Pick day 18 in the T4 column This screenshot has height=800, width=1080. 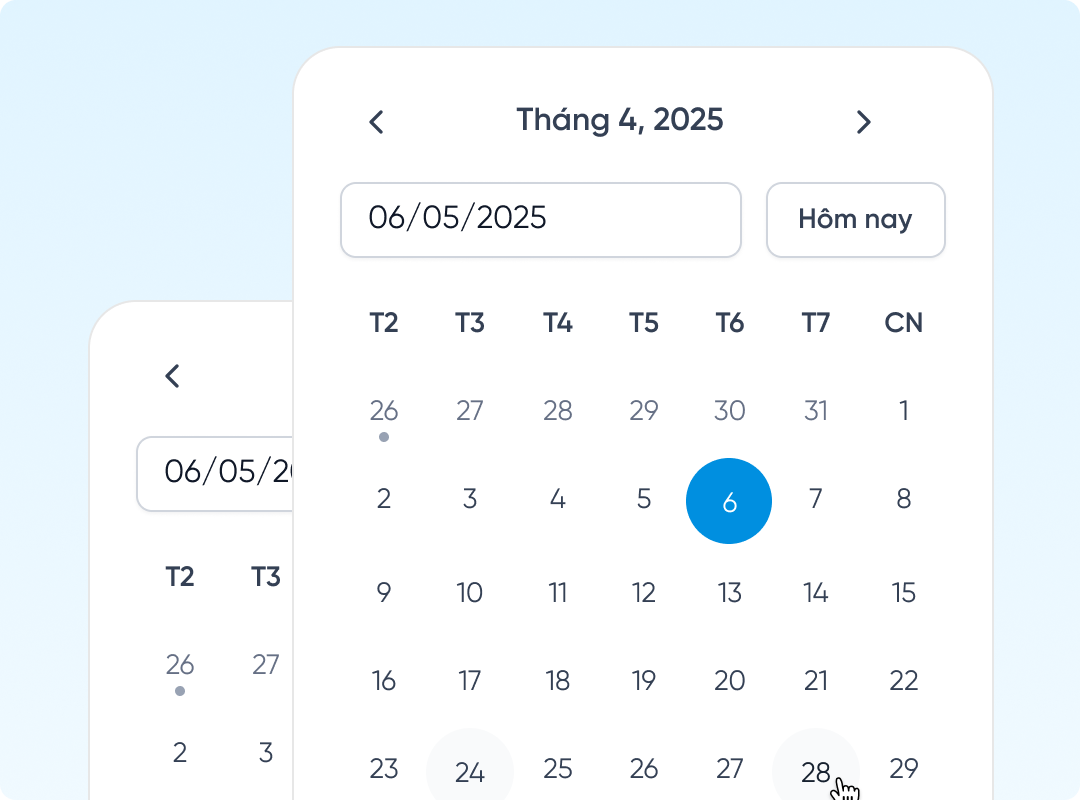click(557, 681)
